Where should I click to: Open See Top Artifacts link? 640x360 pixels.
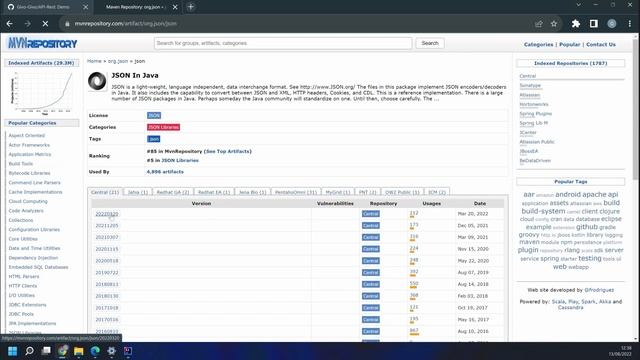pyautogui.click(x=228, y=151)
